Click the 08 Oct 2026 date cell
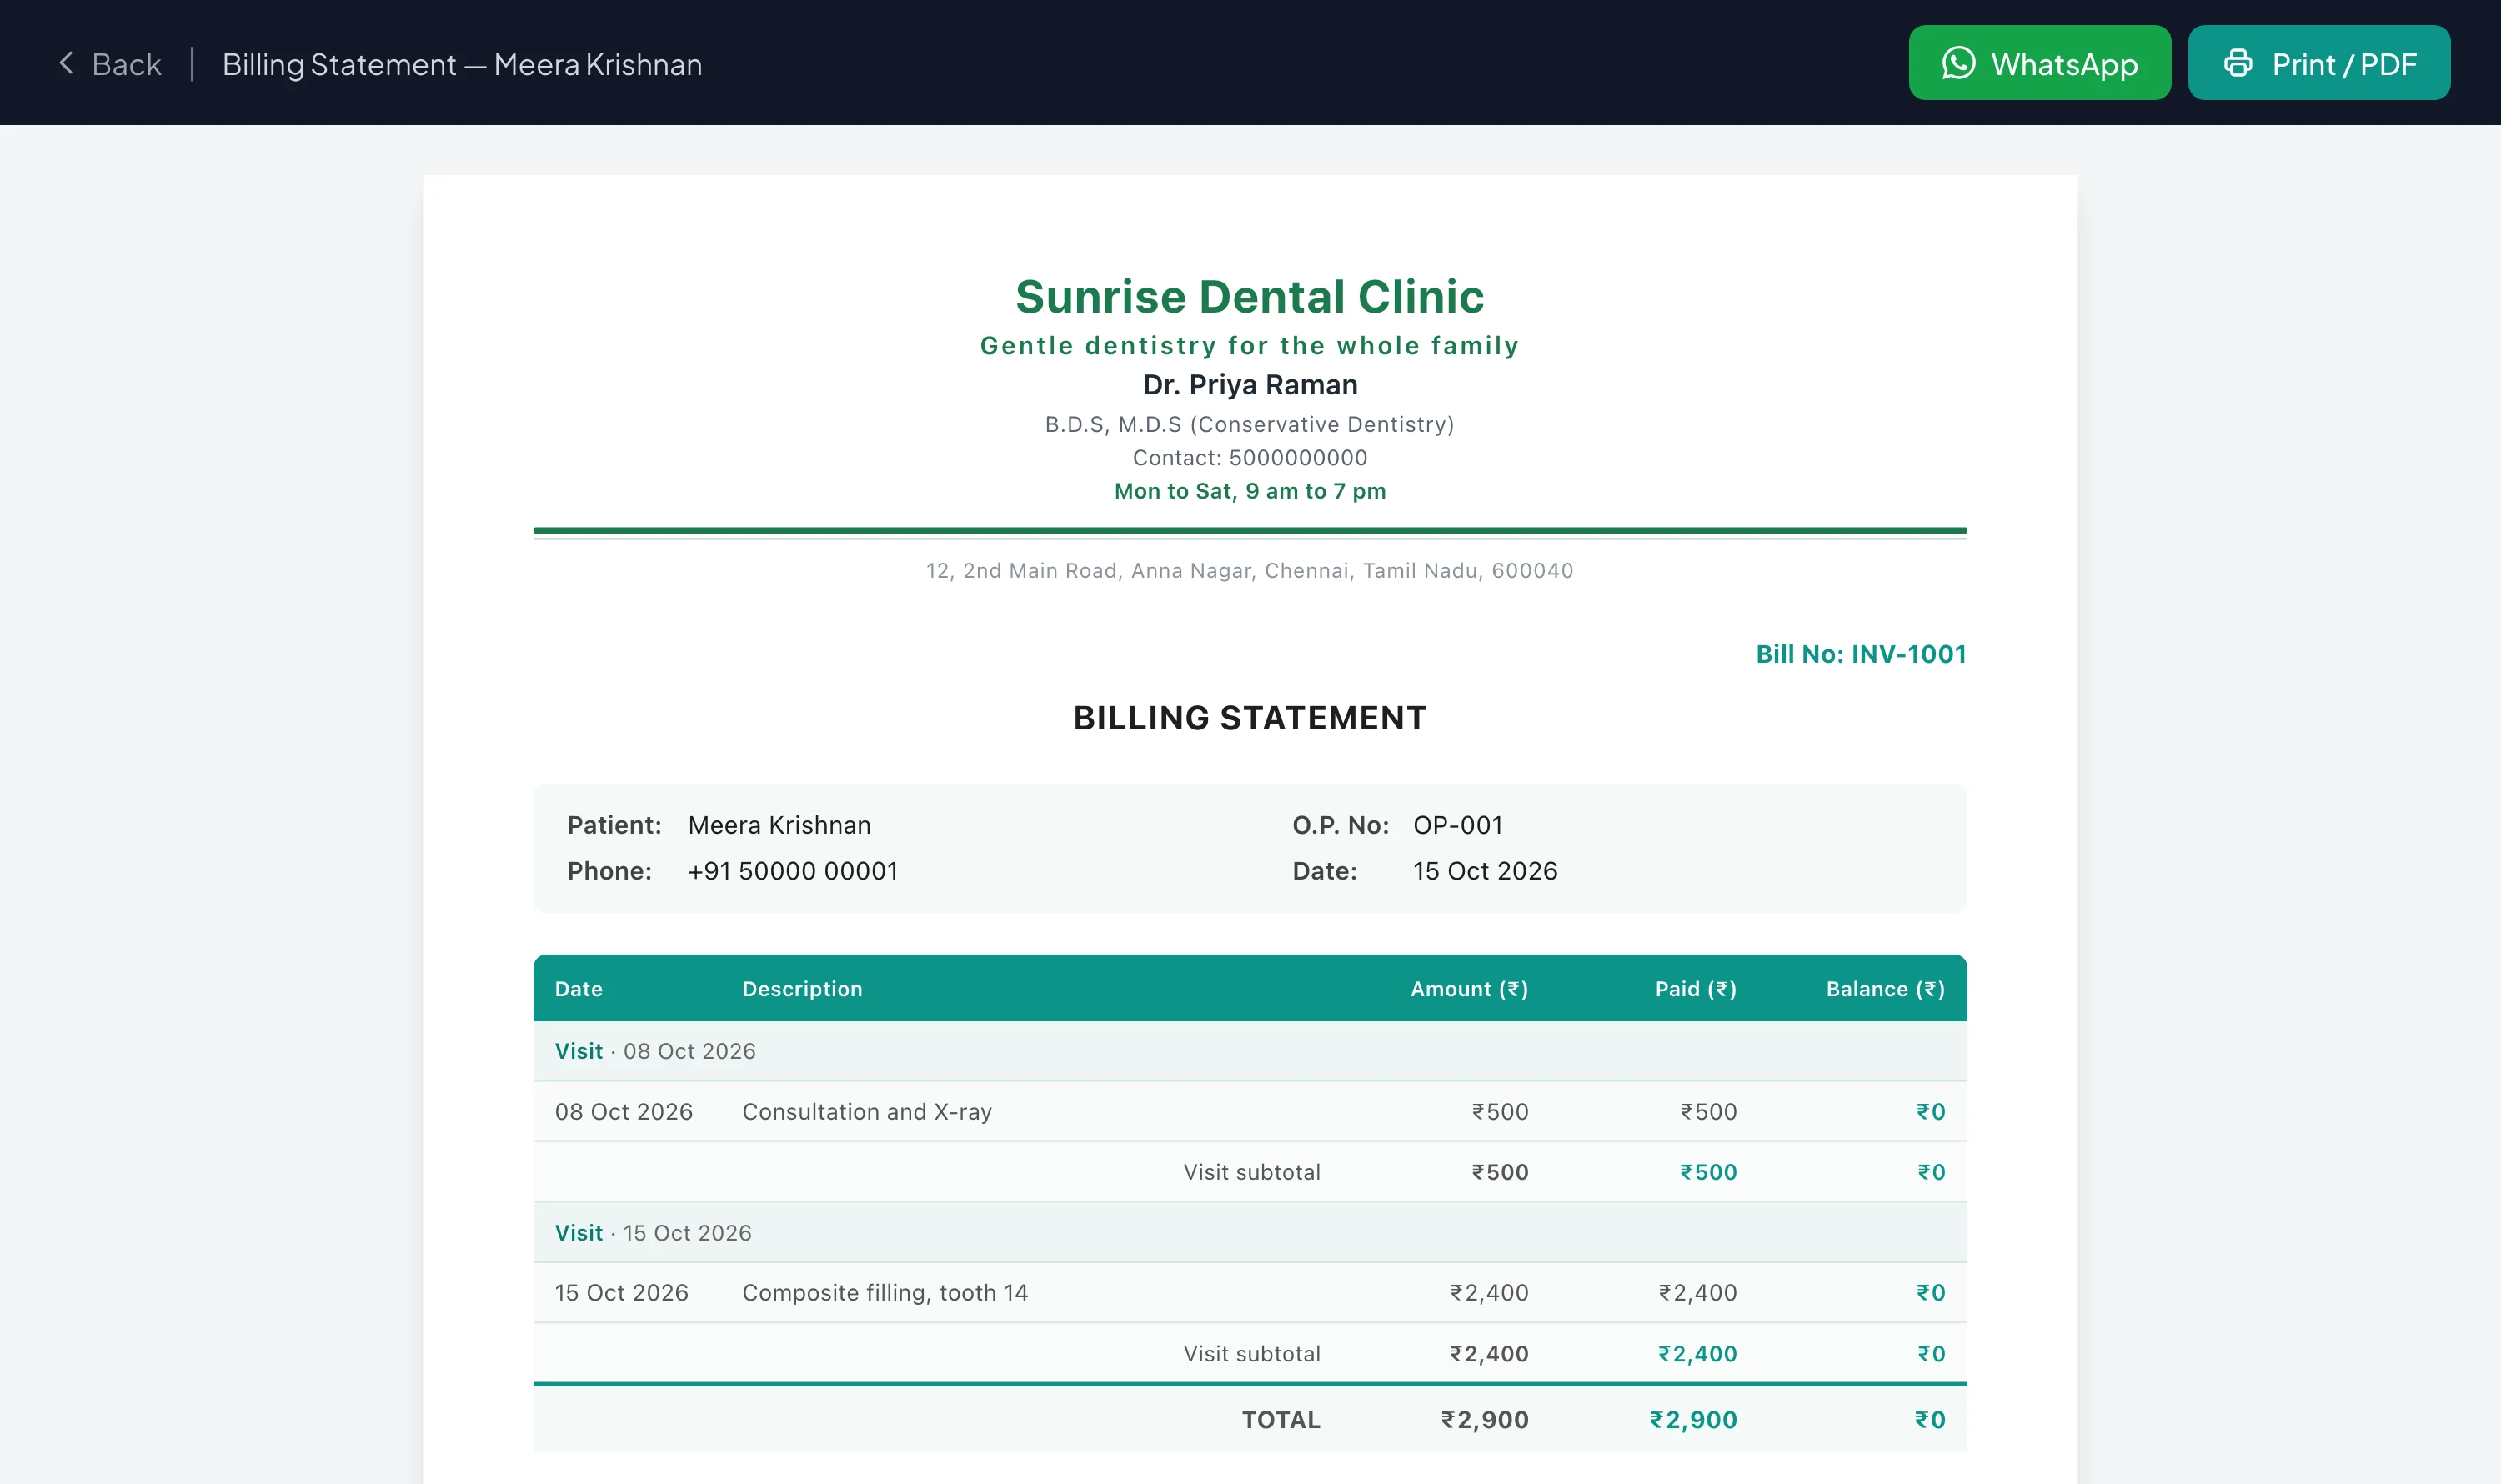Image resolution: width=2501 pixels, height=1484 pixels. 624,1112
